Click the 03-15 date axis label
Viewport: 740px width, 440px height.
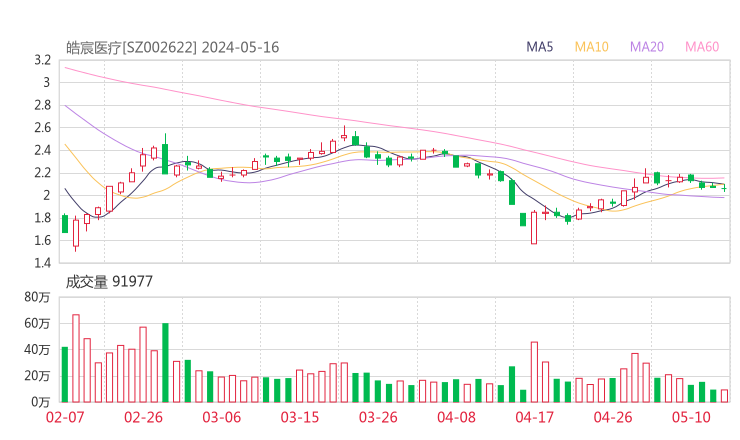point(300,417)
